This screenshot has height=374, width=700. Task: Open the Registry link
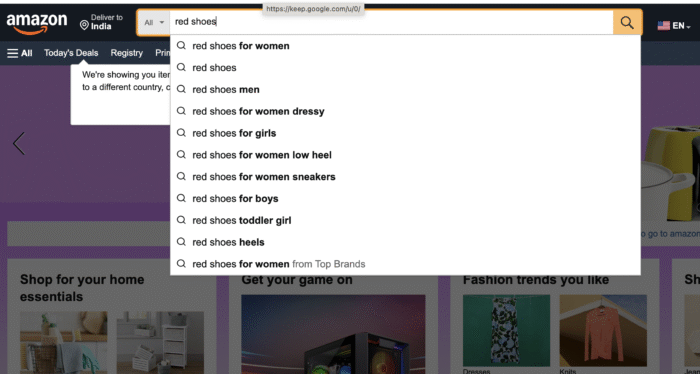click(x=127, y=53)
